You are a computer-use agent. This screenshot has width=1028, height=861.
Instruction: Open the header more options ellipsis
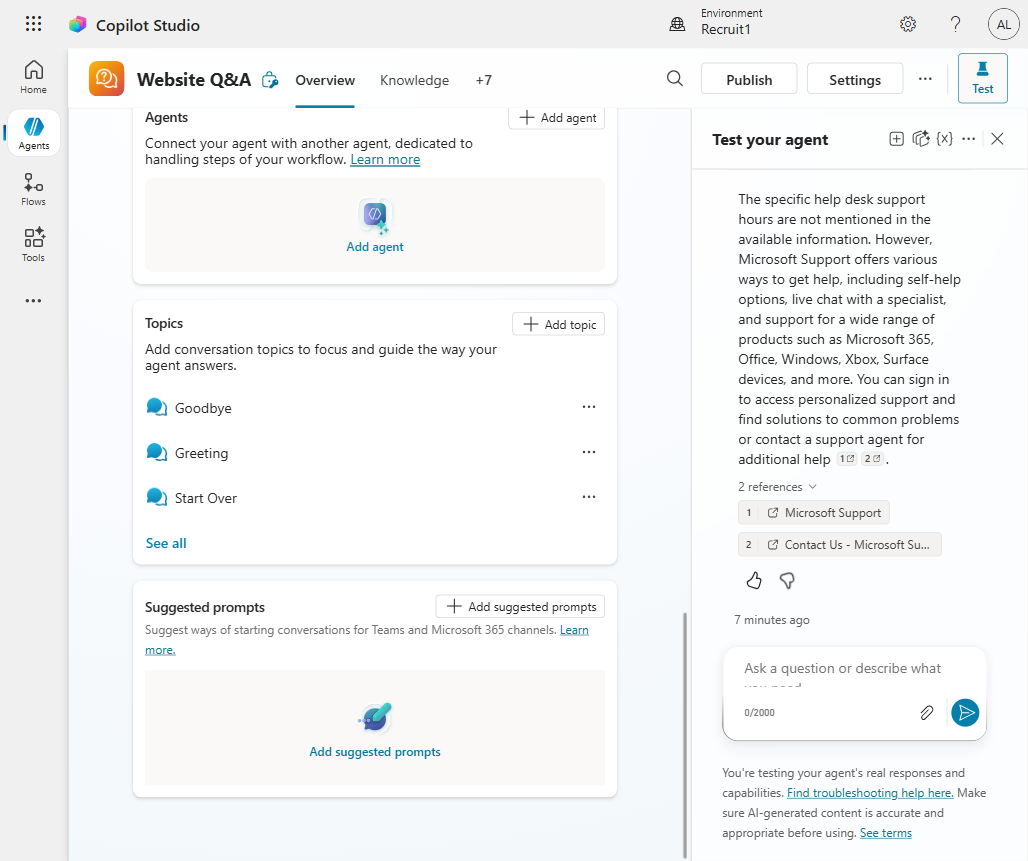point(925,79)
